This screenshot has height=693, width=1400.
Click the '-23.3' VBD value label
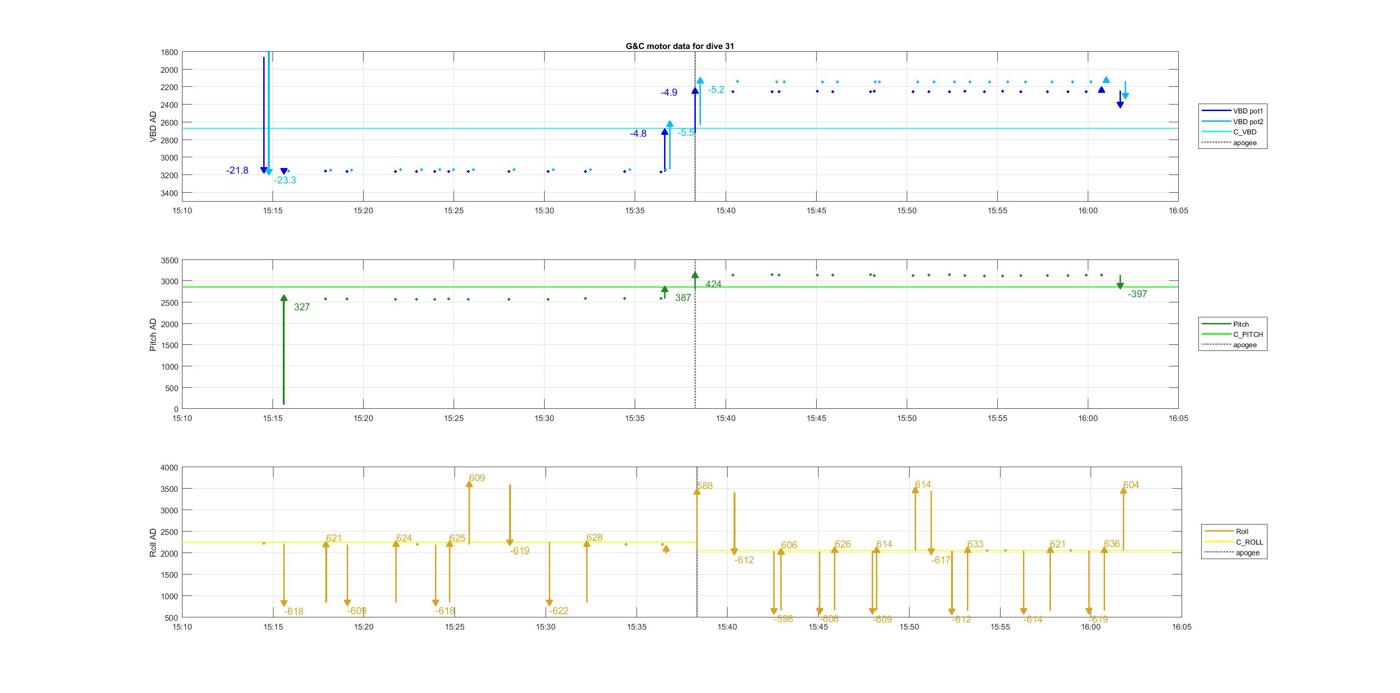[285, 181]
